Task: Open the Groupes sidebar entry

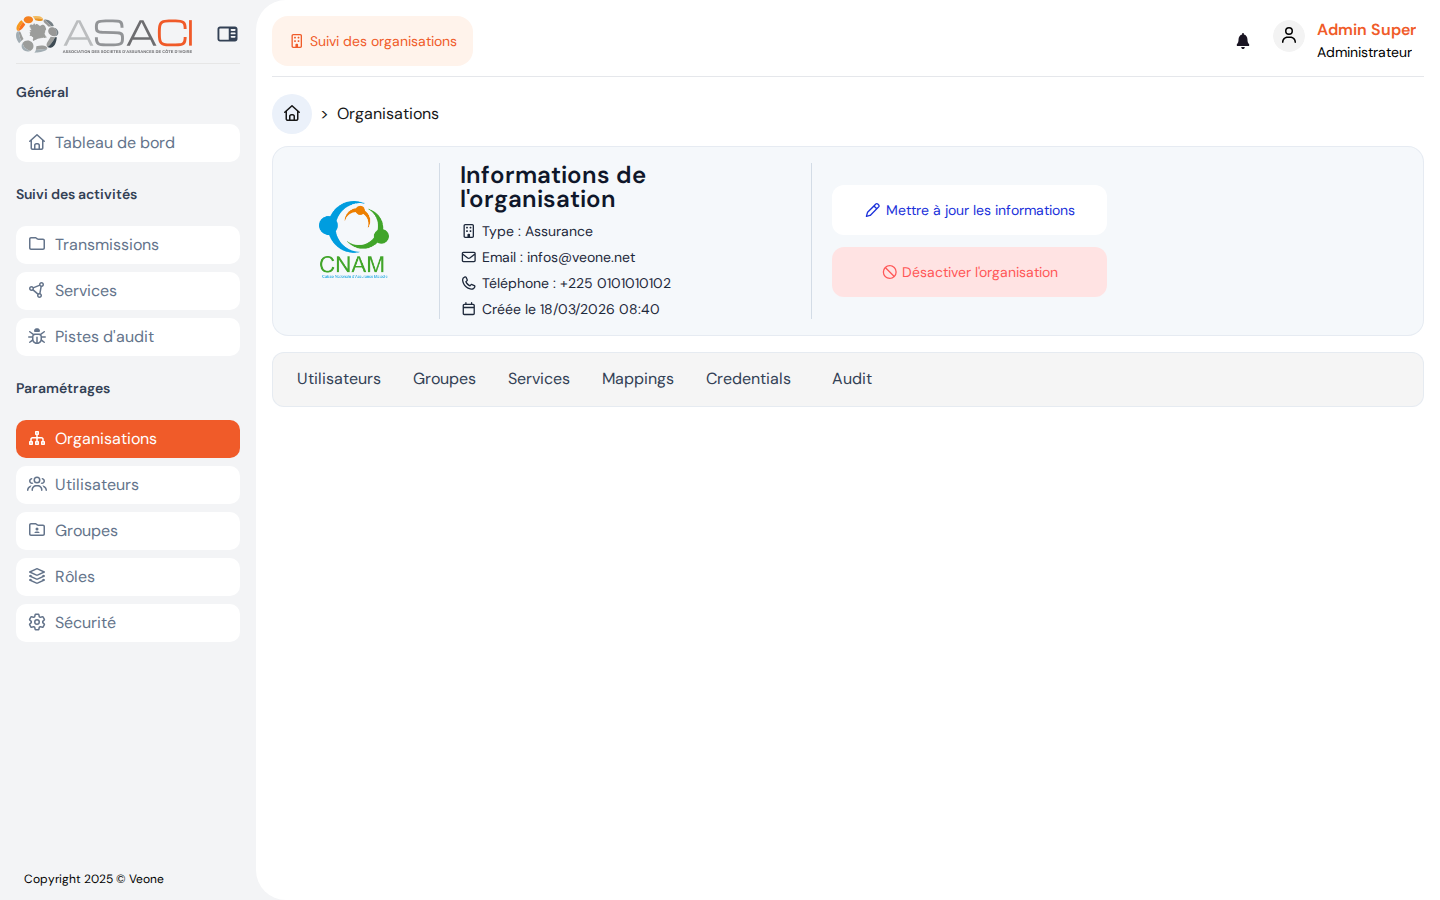Action: (87, 530)
